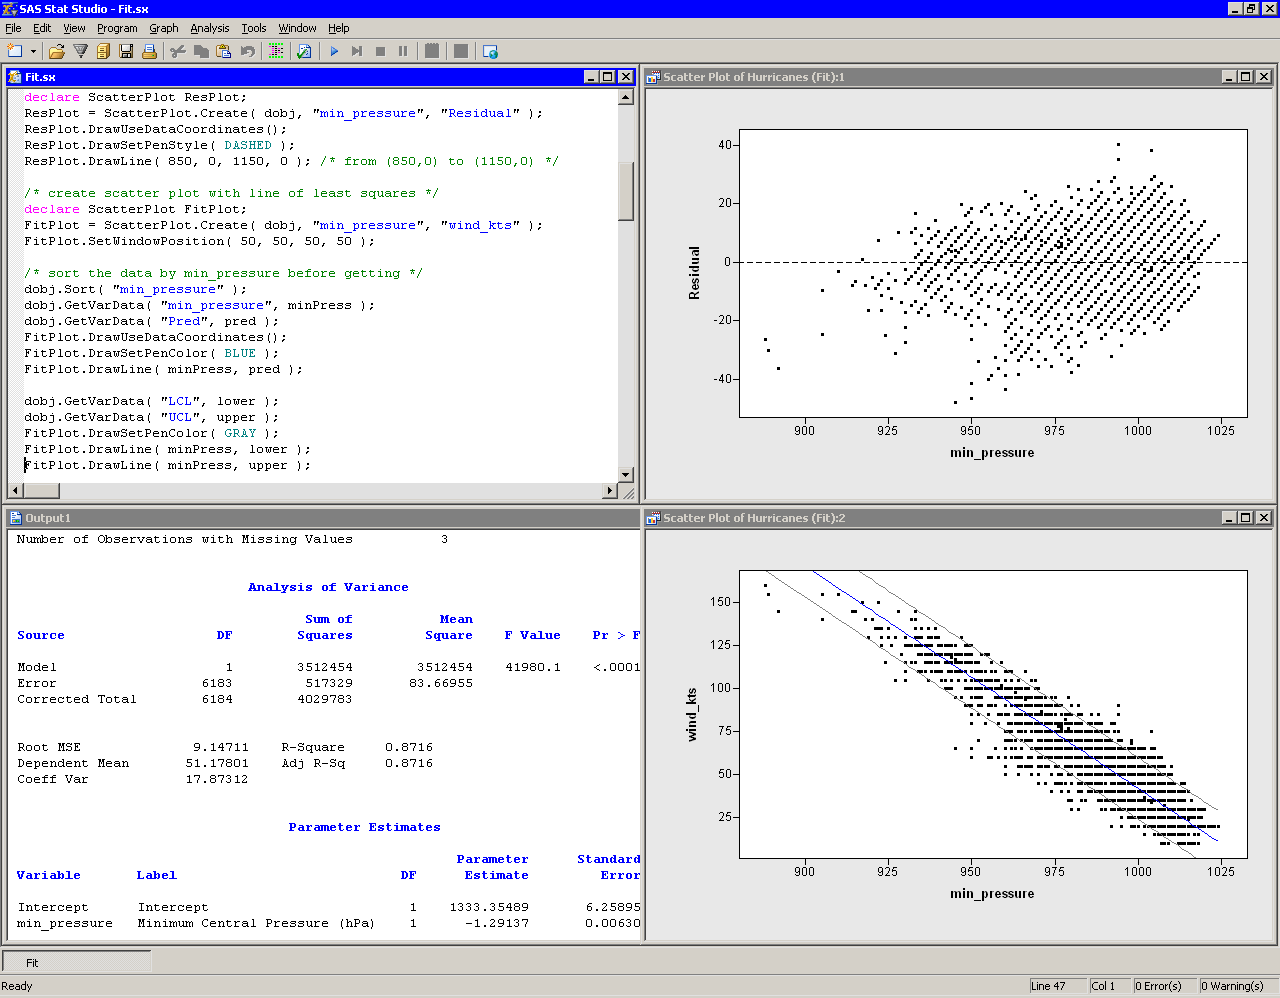The width and height of the screenshot is (1280, 998).
Task: Click the min_pressure estimate -1.29137
Action: coord(497,923)
